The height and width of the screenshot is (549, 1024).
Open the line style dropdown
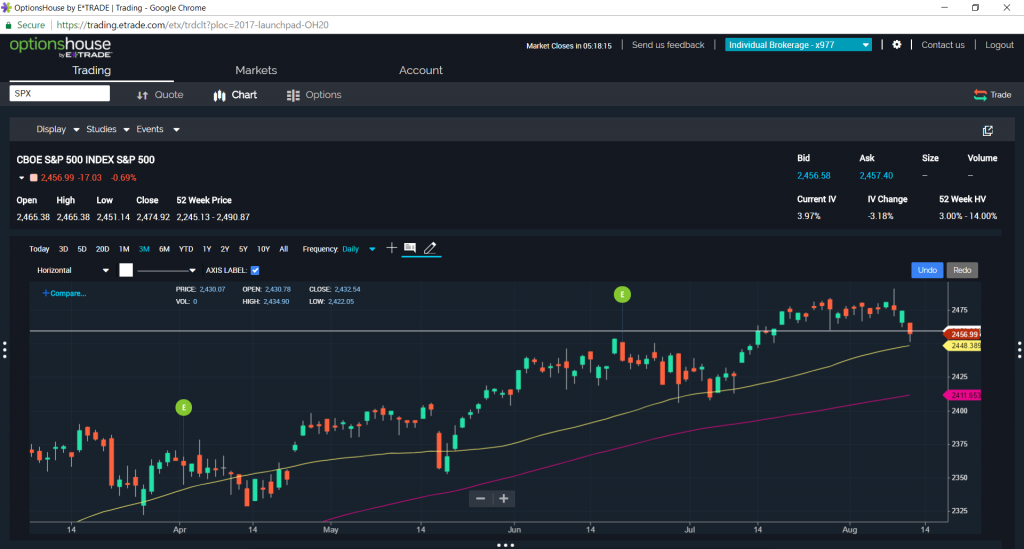click(x=167, y=270)
